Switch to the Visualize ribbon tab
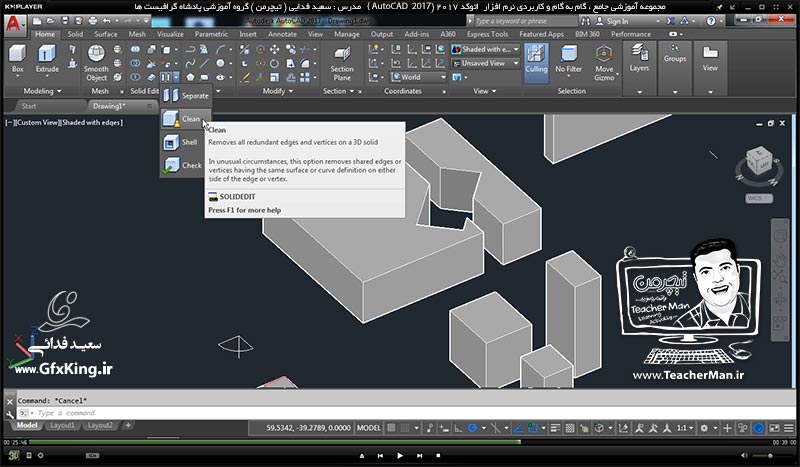Image resolution: width=800 pixels, height=467 pixels. [170, 34]
